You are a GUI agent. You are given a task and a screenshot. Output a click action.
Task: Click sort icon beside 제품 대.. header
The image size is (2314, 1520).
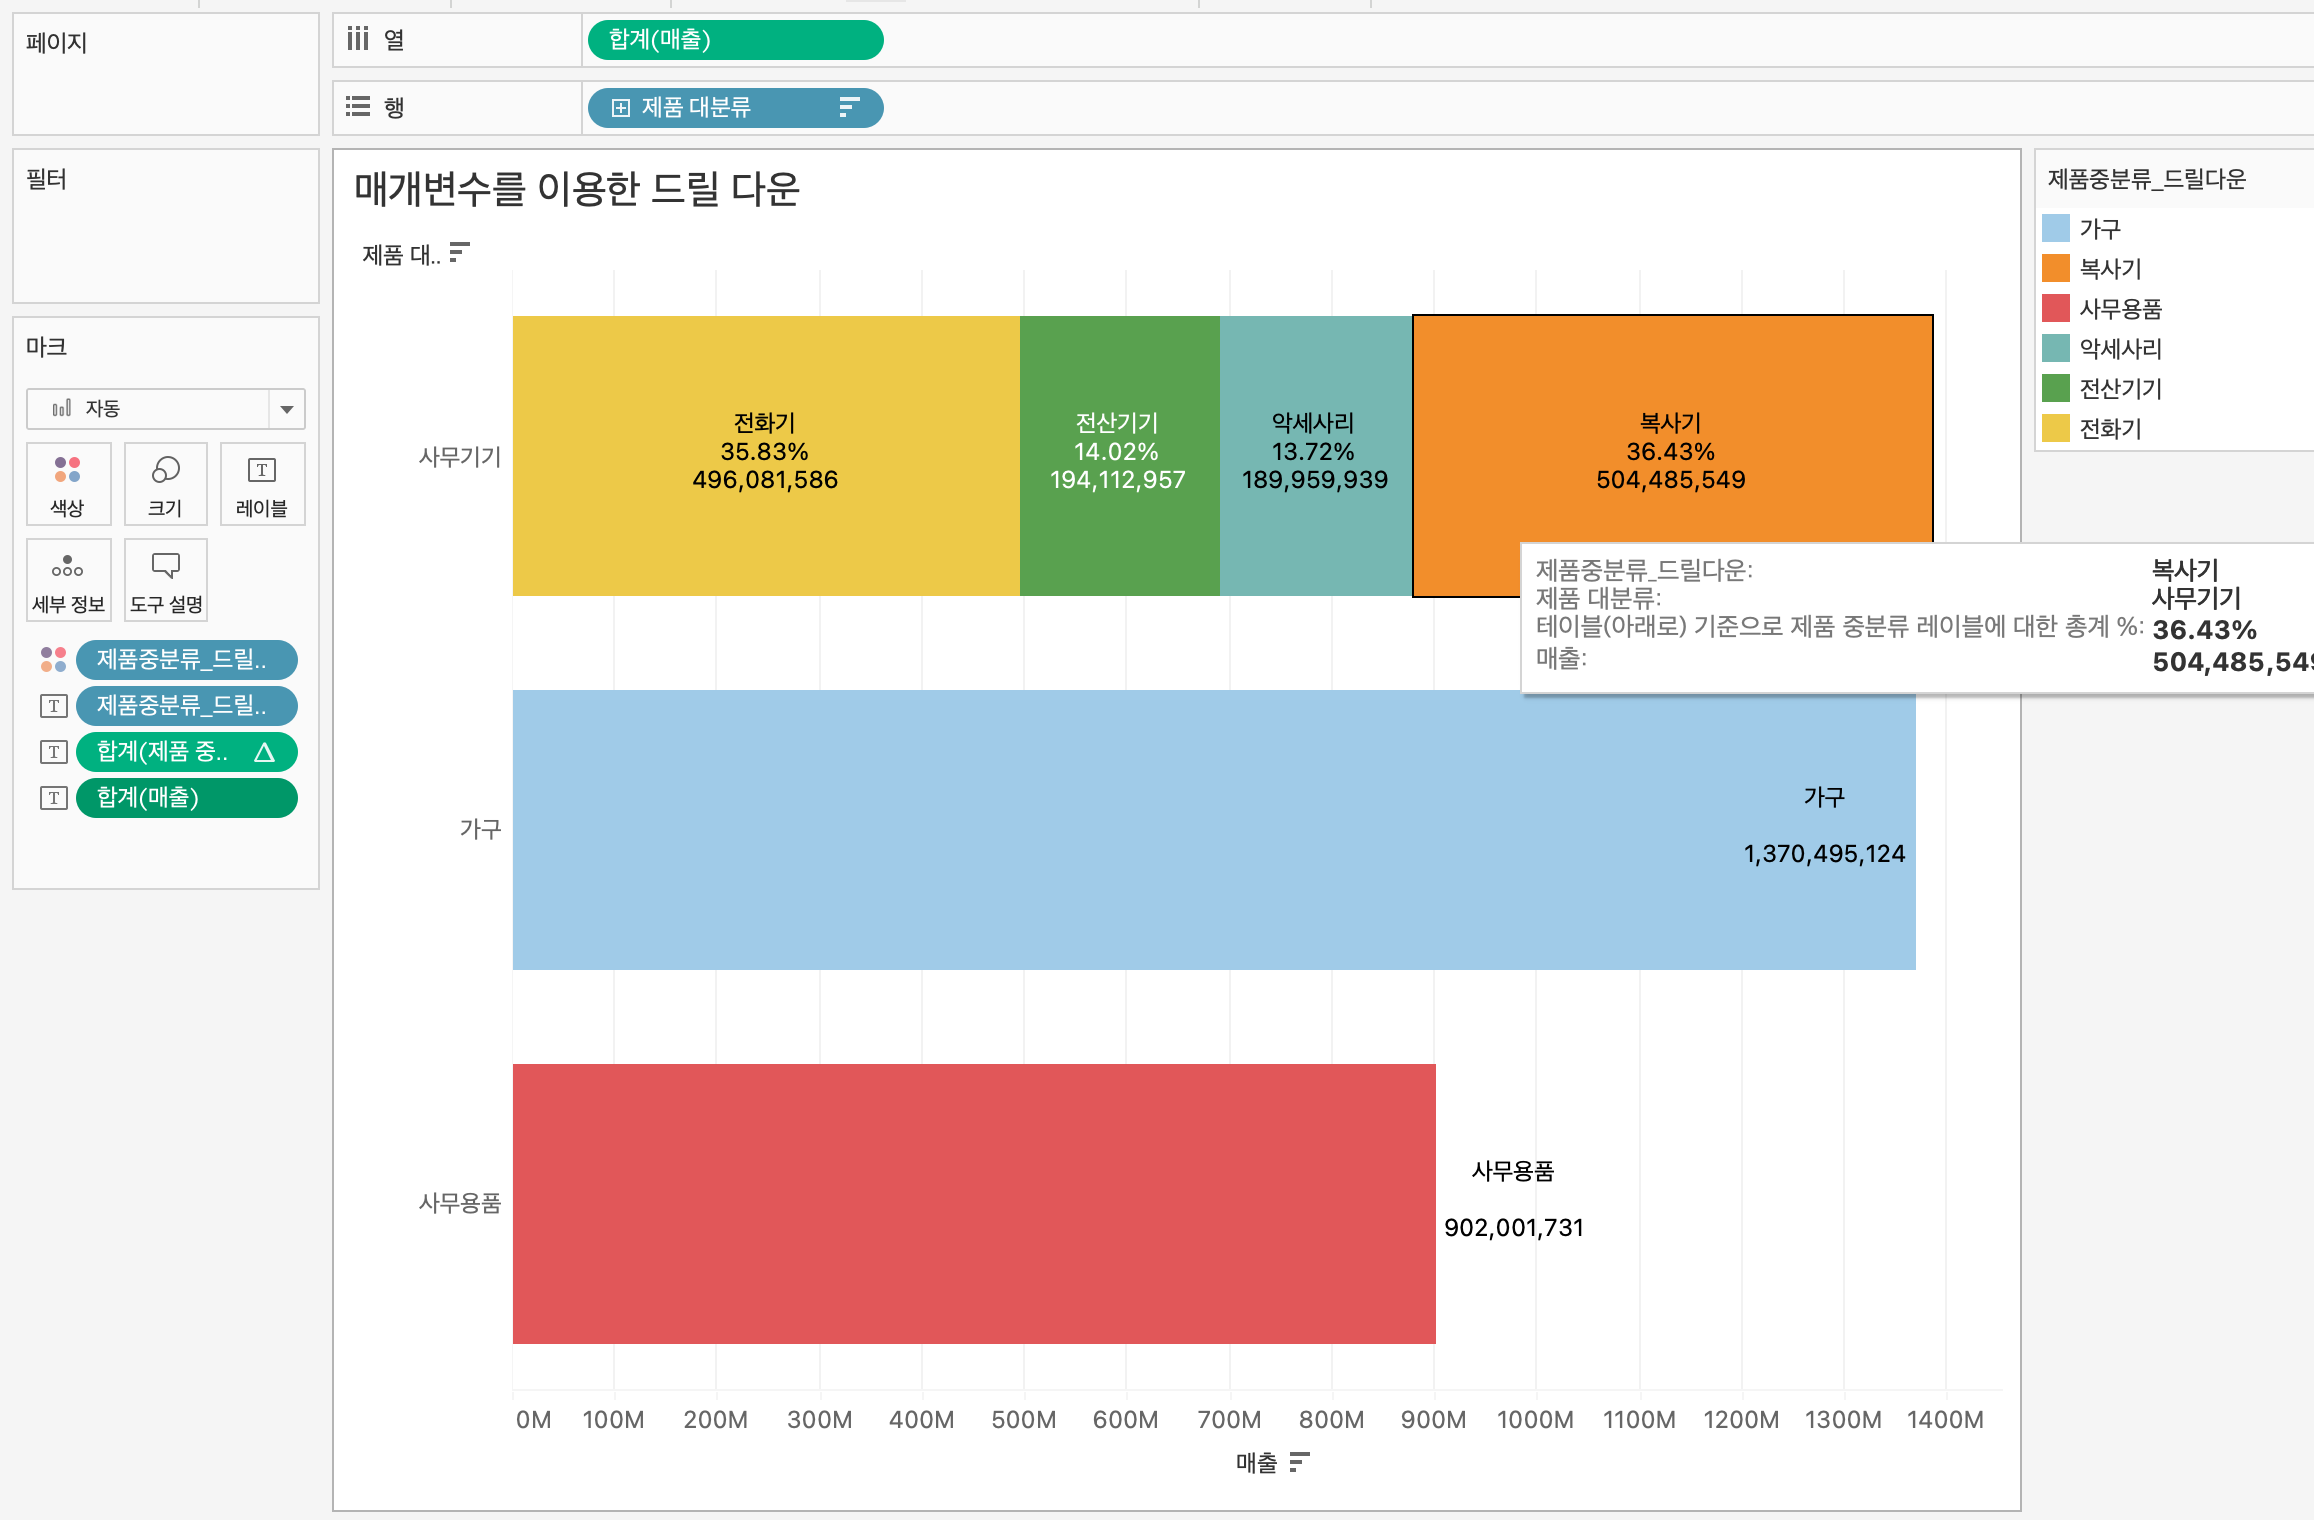tap(459, 253)
